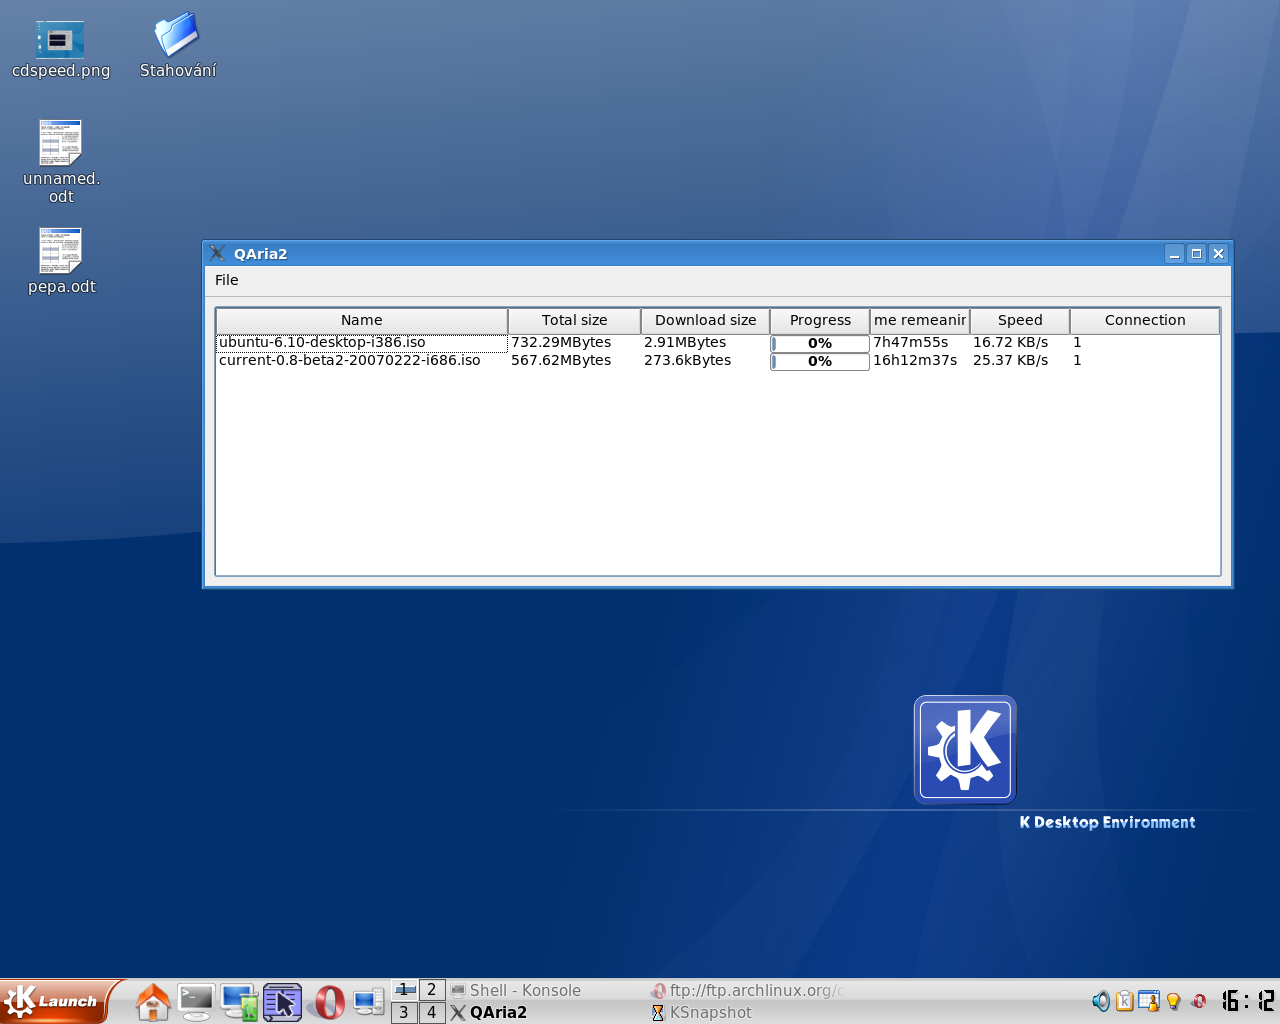Click the window-with-cursor panel icon
The image size is (1280, 1024).
(282, 1002)
